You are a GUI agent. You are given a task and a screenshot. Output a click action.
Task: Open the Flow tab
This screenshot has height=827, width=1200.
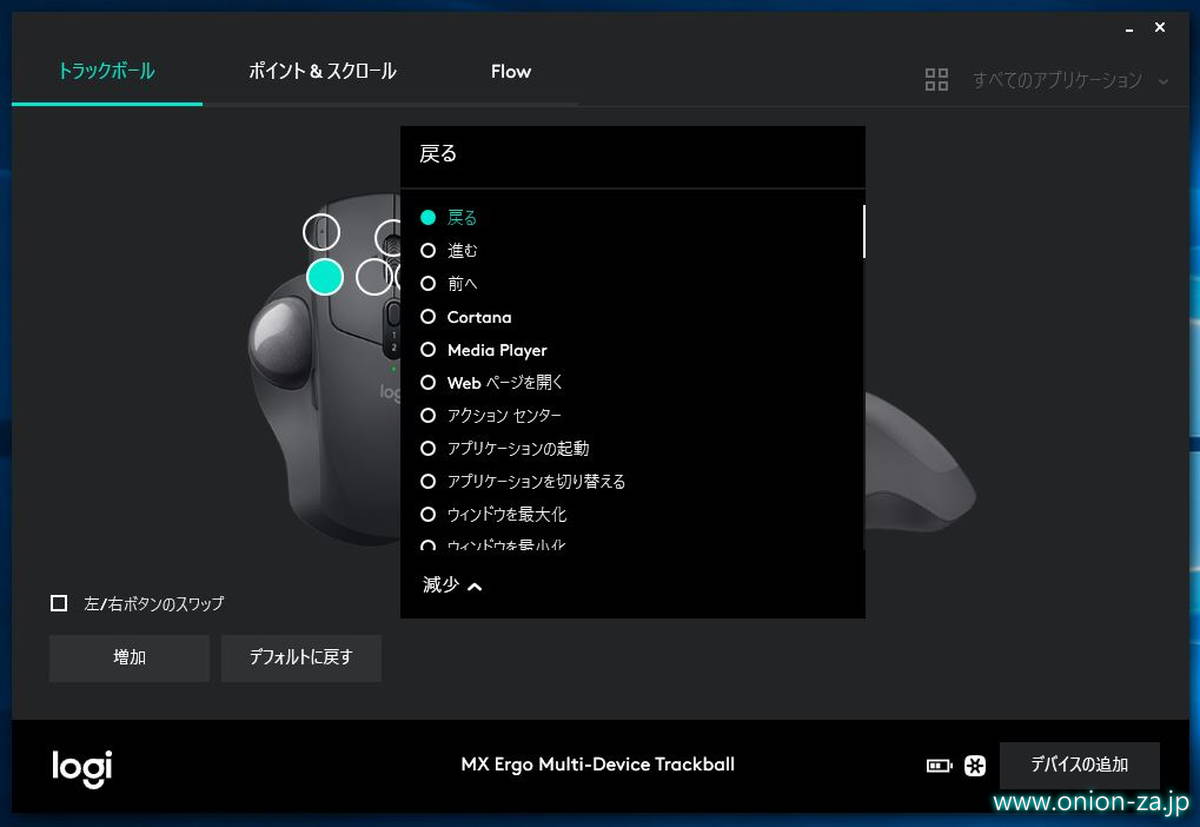click(510, 71)
